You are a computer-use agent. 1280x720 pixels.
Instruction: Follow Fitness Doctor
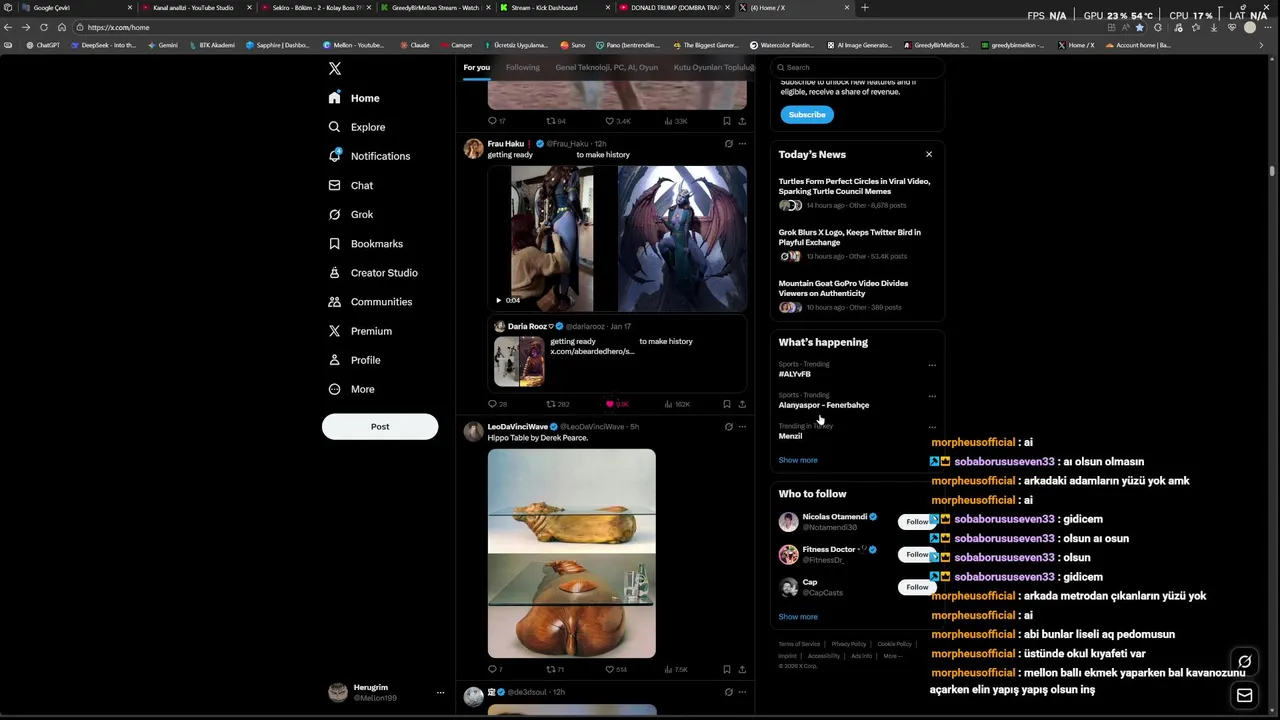pyautogui.click(x=916, y=554)
